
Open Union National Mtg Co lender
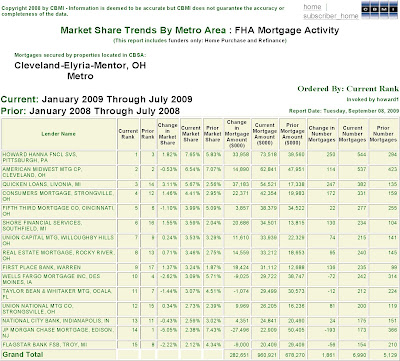(38, 309)
